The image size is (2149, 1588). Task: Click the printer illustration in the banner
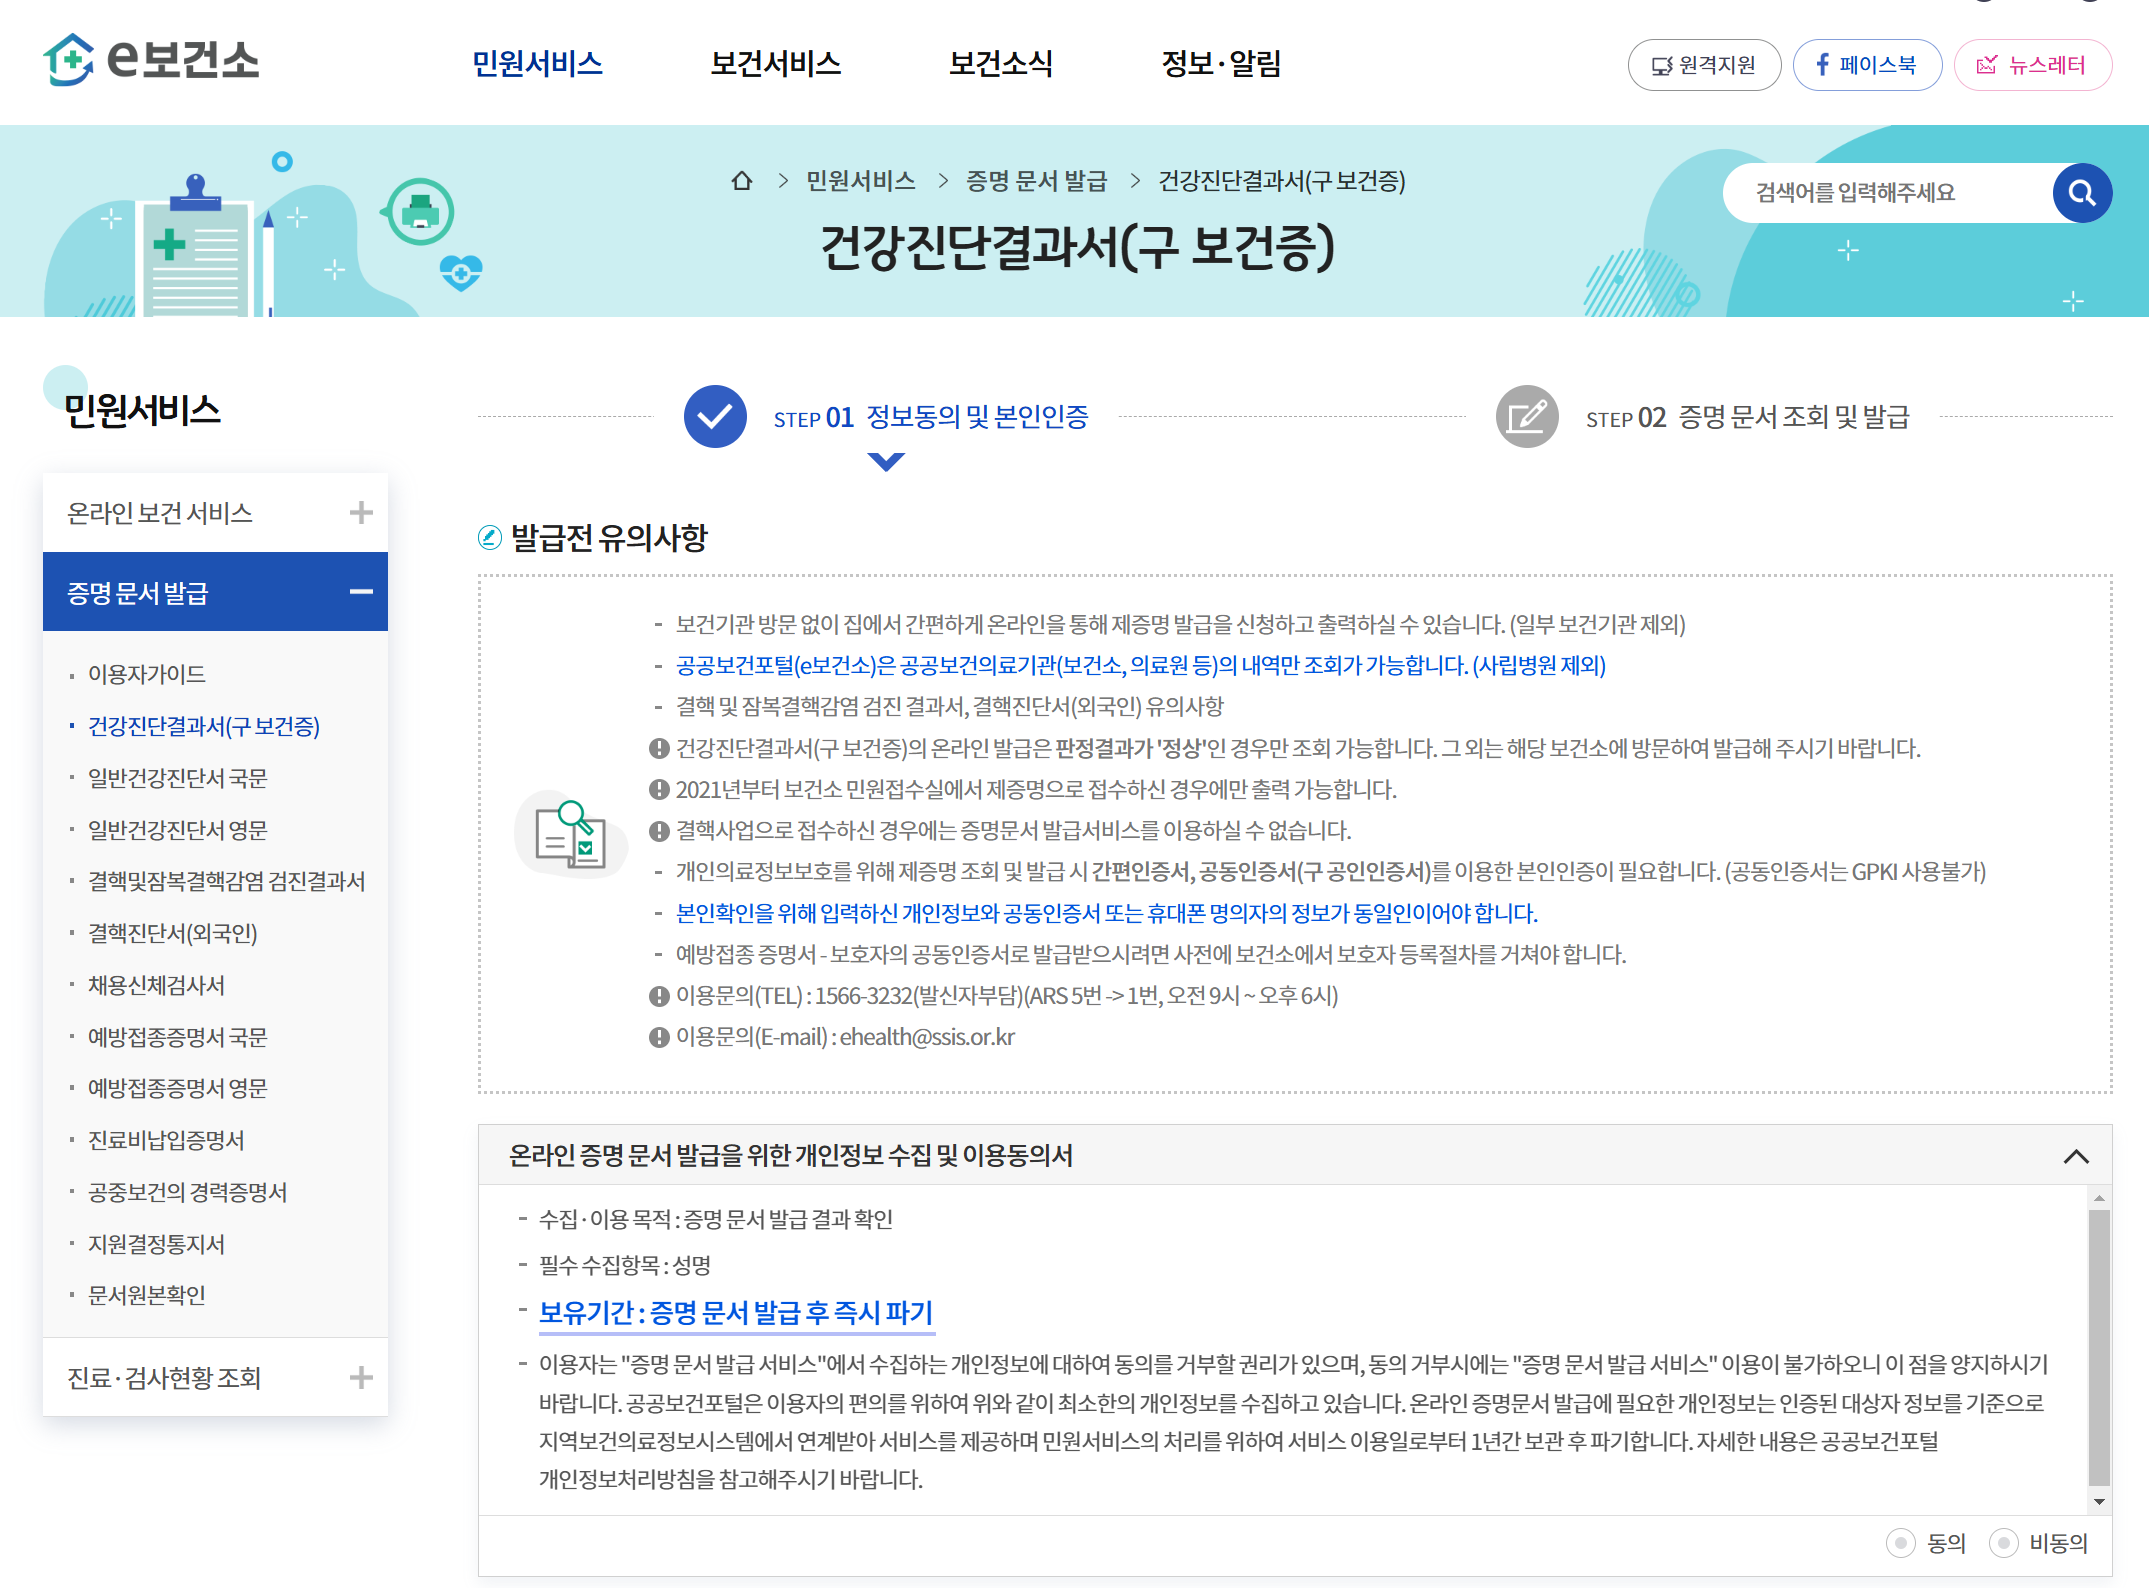pos(419,213)
